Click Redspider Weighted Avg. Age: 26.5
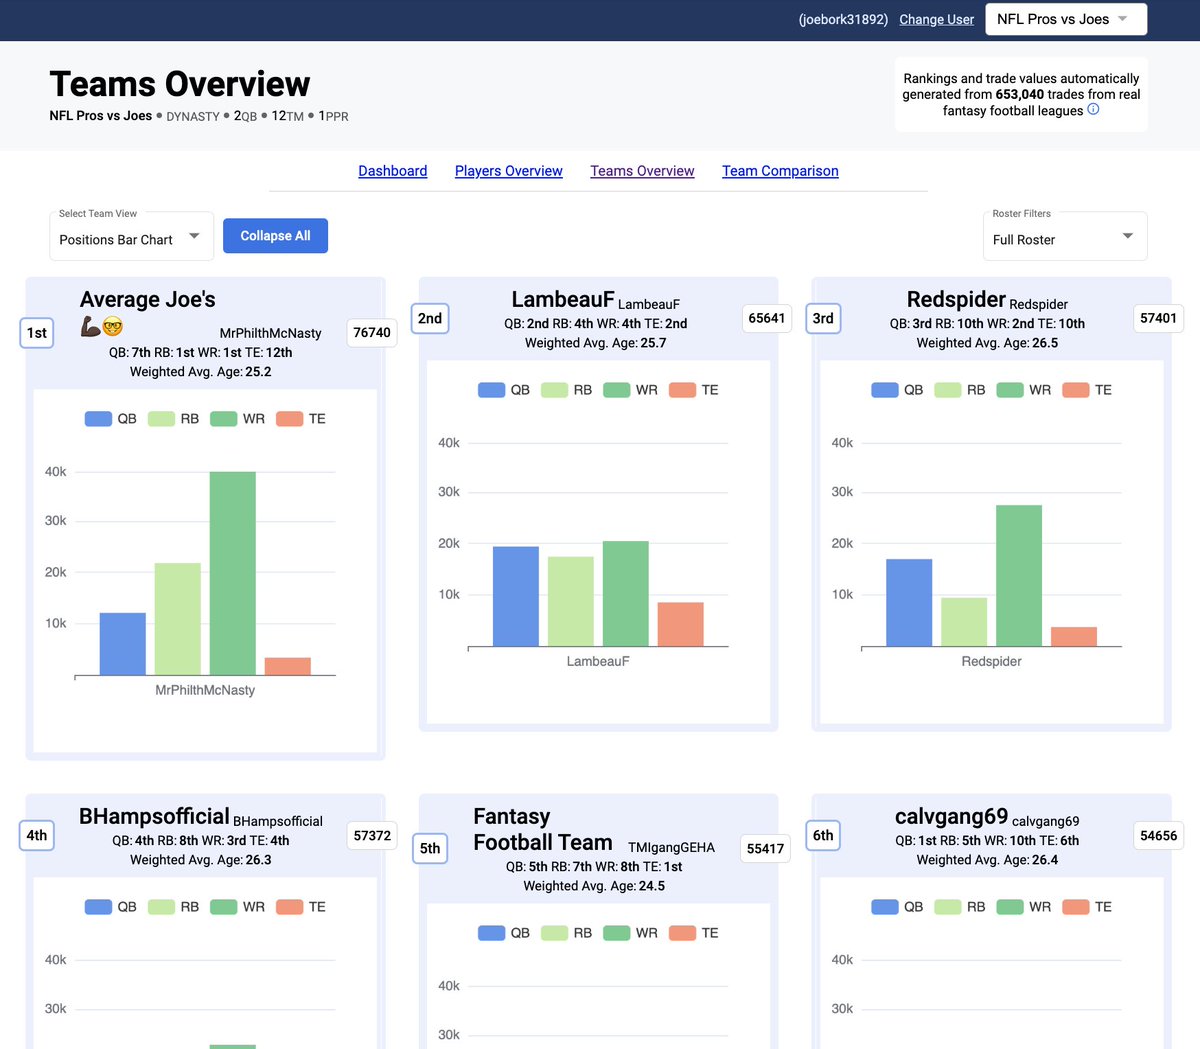The width and height of the screenshot is (1200, 1049). (988, 343)
